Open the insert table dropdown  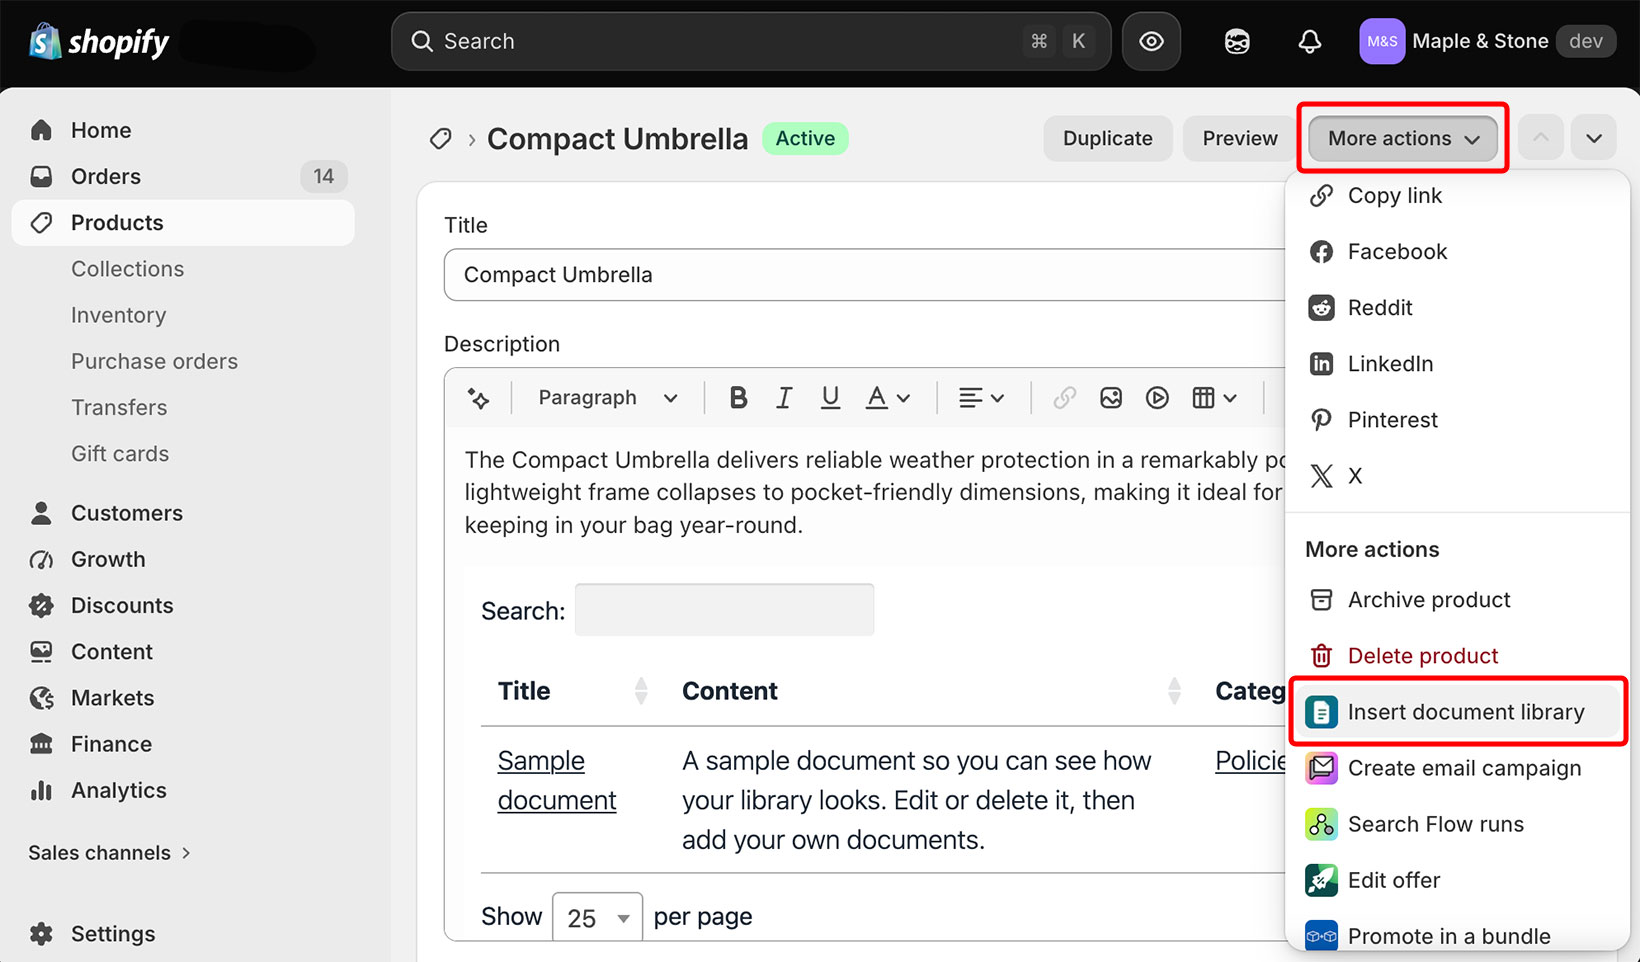click(x=1214, y=398)
